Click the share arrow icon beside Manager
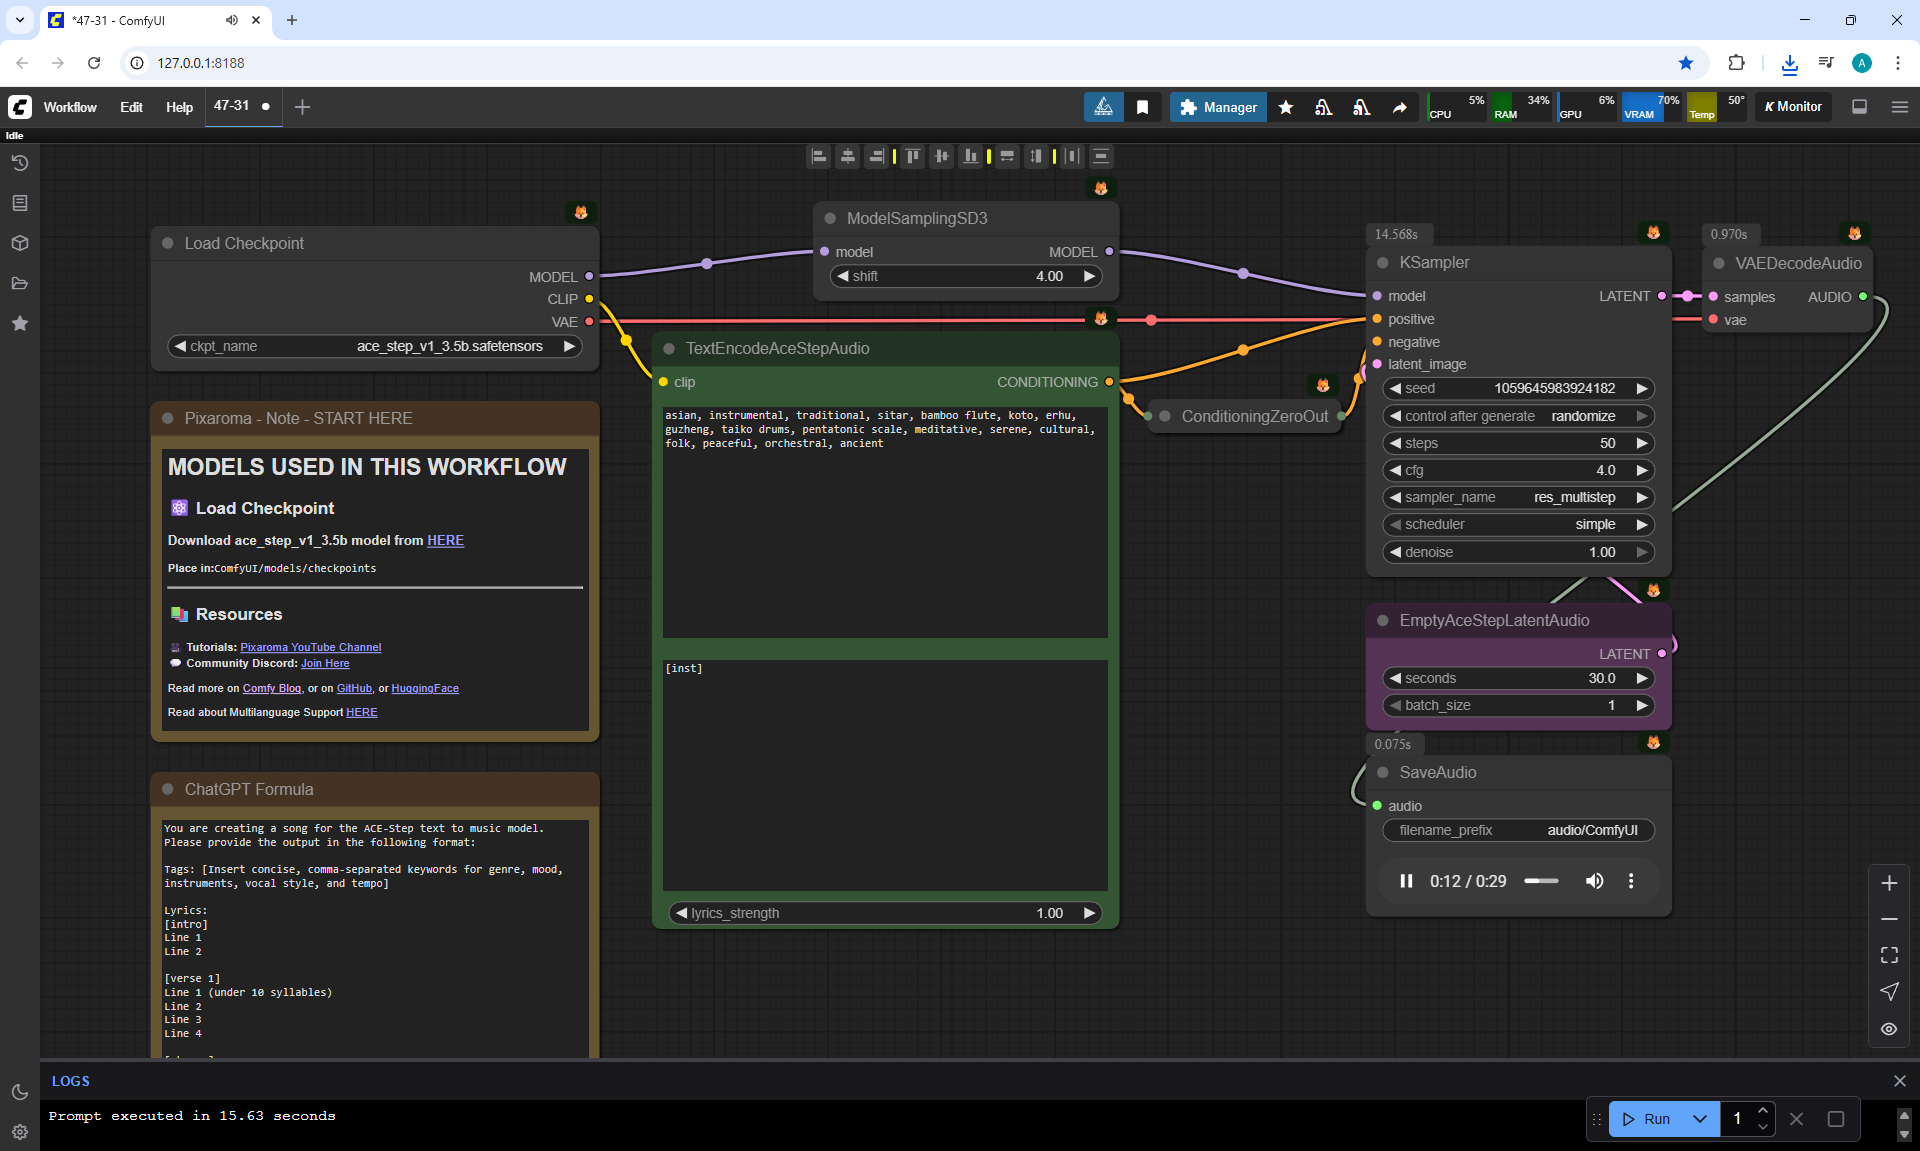This screenshot has width=1920, height=1151. pyautogui.click(x=1399, y=107)
